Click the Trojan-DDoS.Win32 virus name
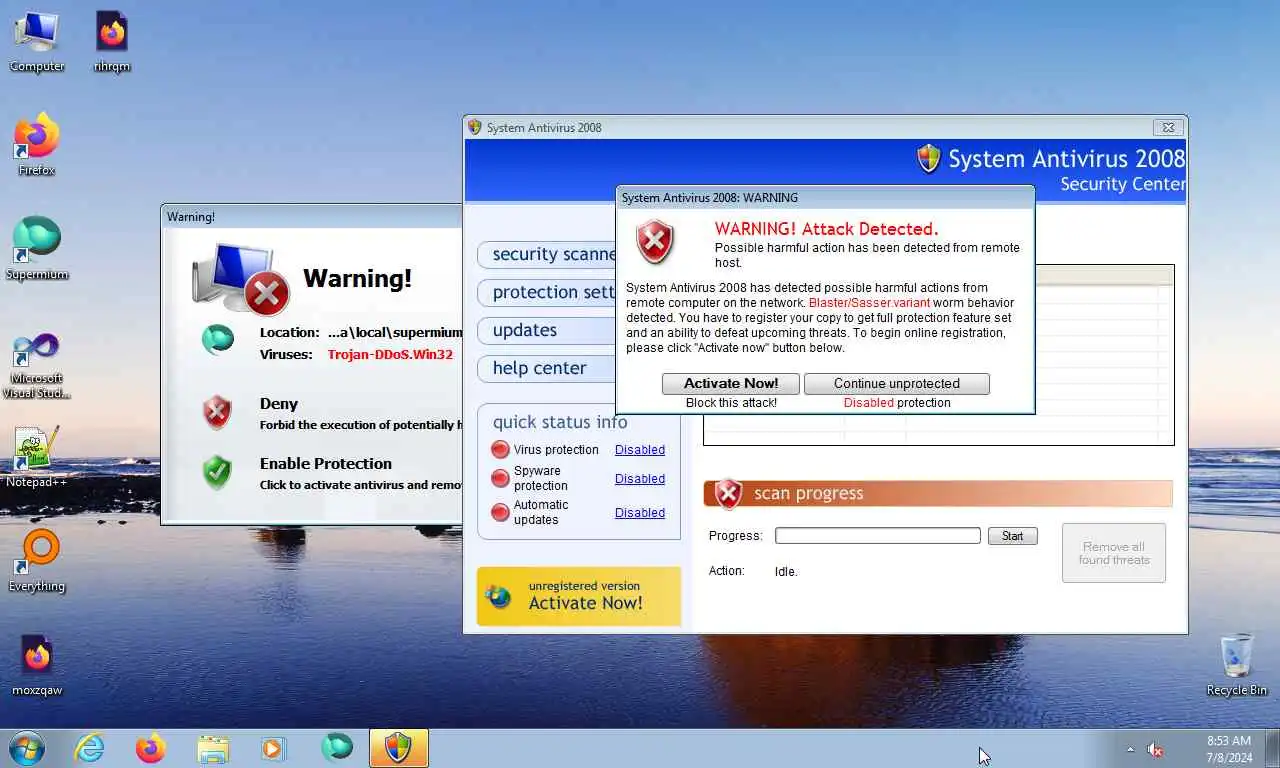1280x768 pixels. 390,355
